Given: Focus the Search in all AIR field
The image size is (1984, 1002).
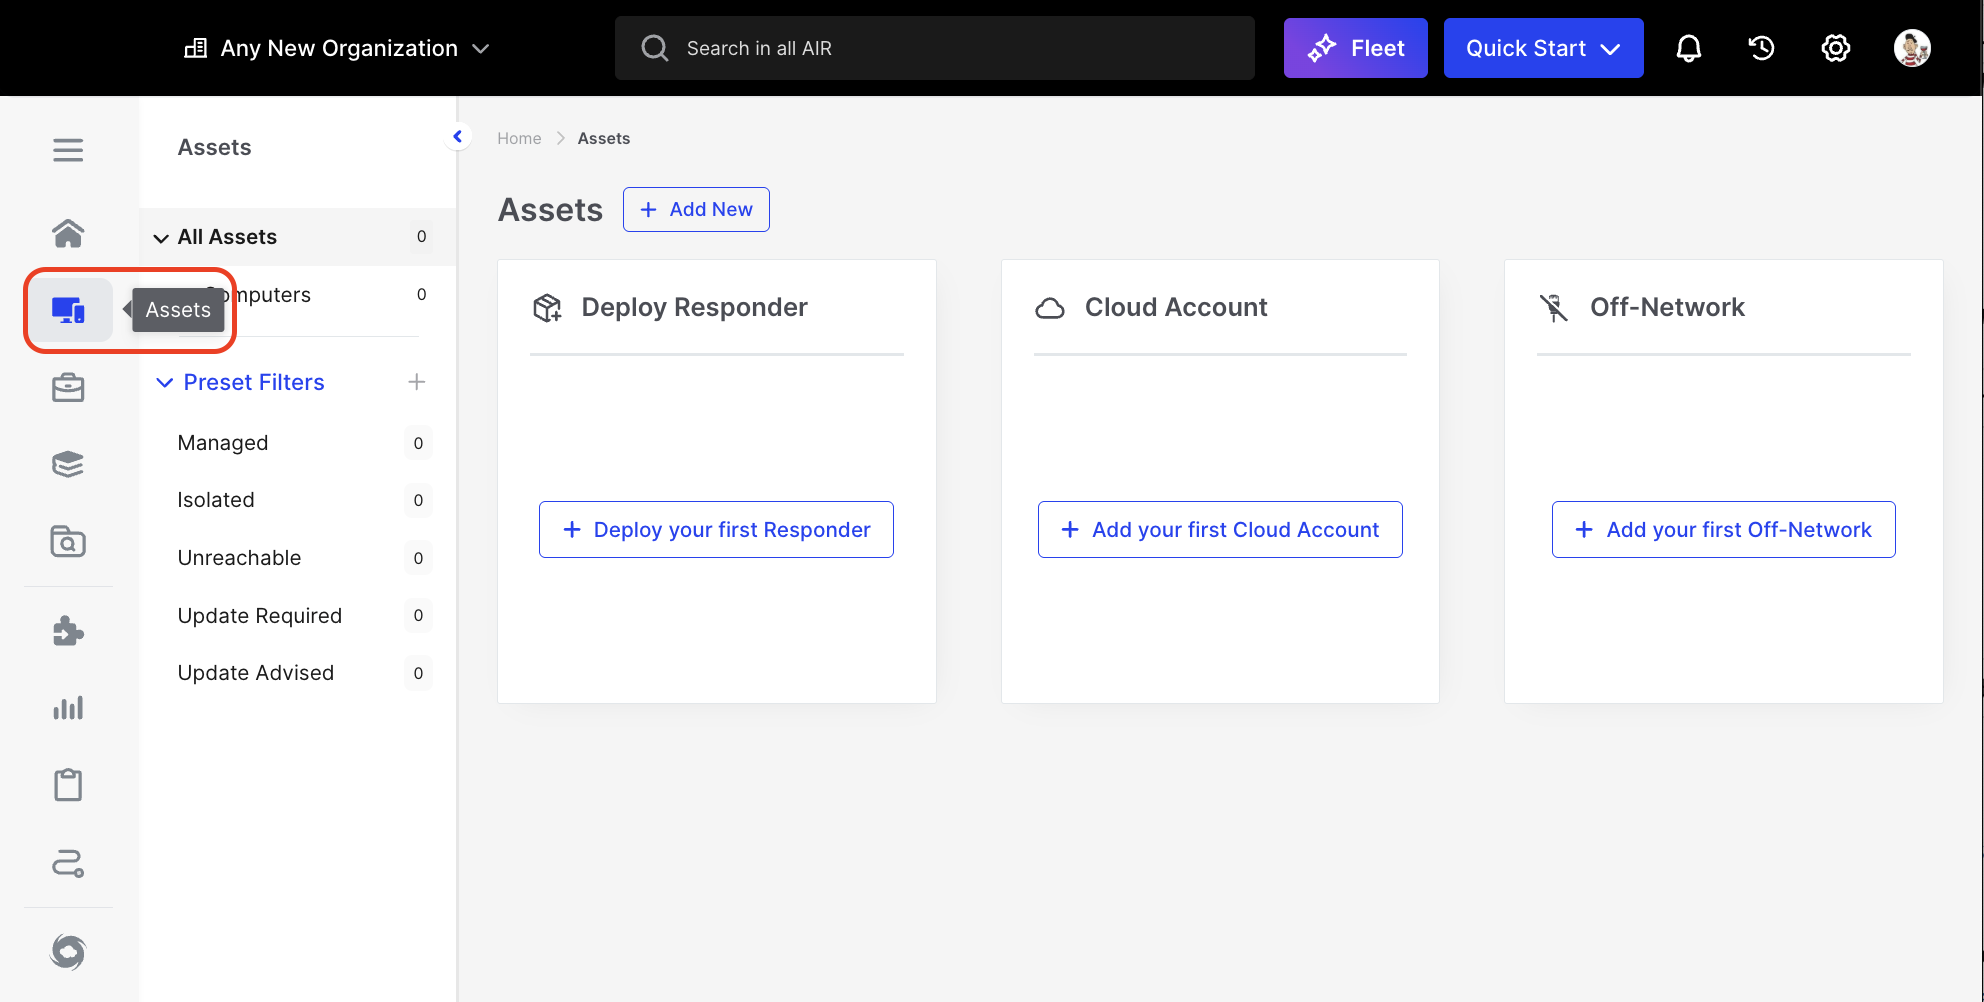Looking at the screenshot, I should coord(934,48).
